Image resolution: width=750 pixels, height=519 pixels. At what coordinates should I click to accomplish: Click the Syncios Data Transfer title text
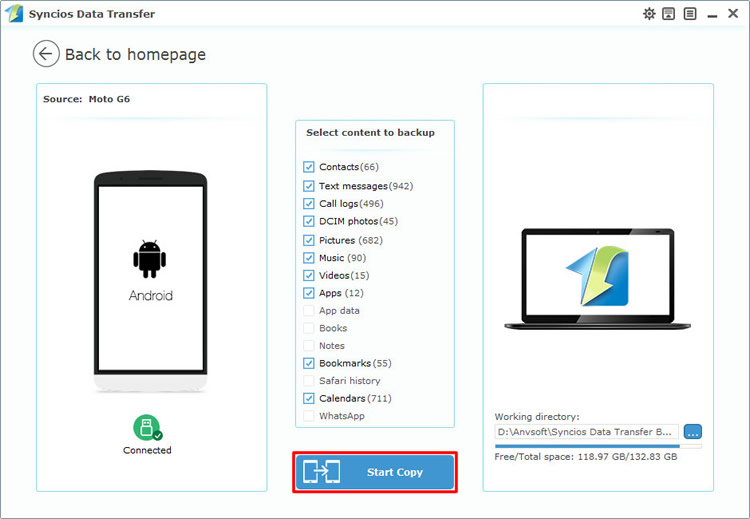[x=92, y=14]
